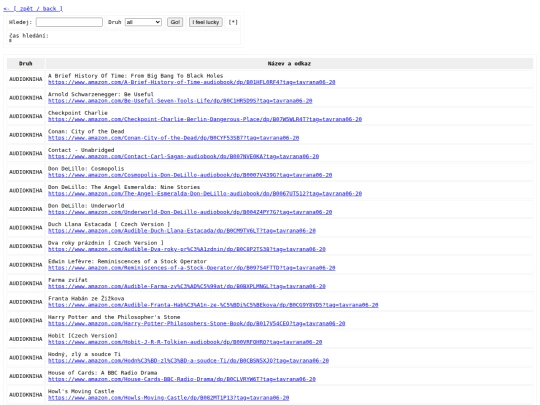
Task: Open the Harry Potter Philosophers Stone link
Action: pos(197,324)
